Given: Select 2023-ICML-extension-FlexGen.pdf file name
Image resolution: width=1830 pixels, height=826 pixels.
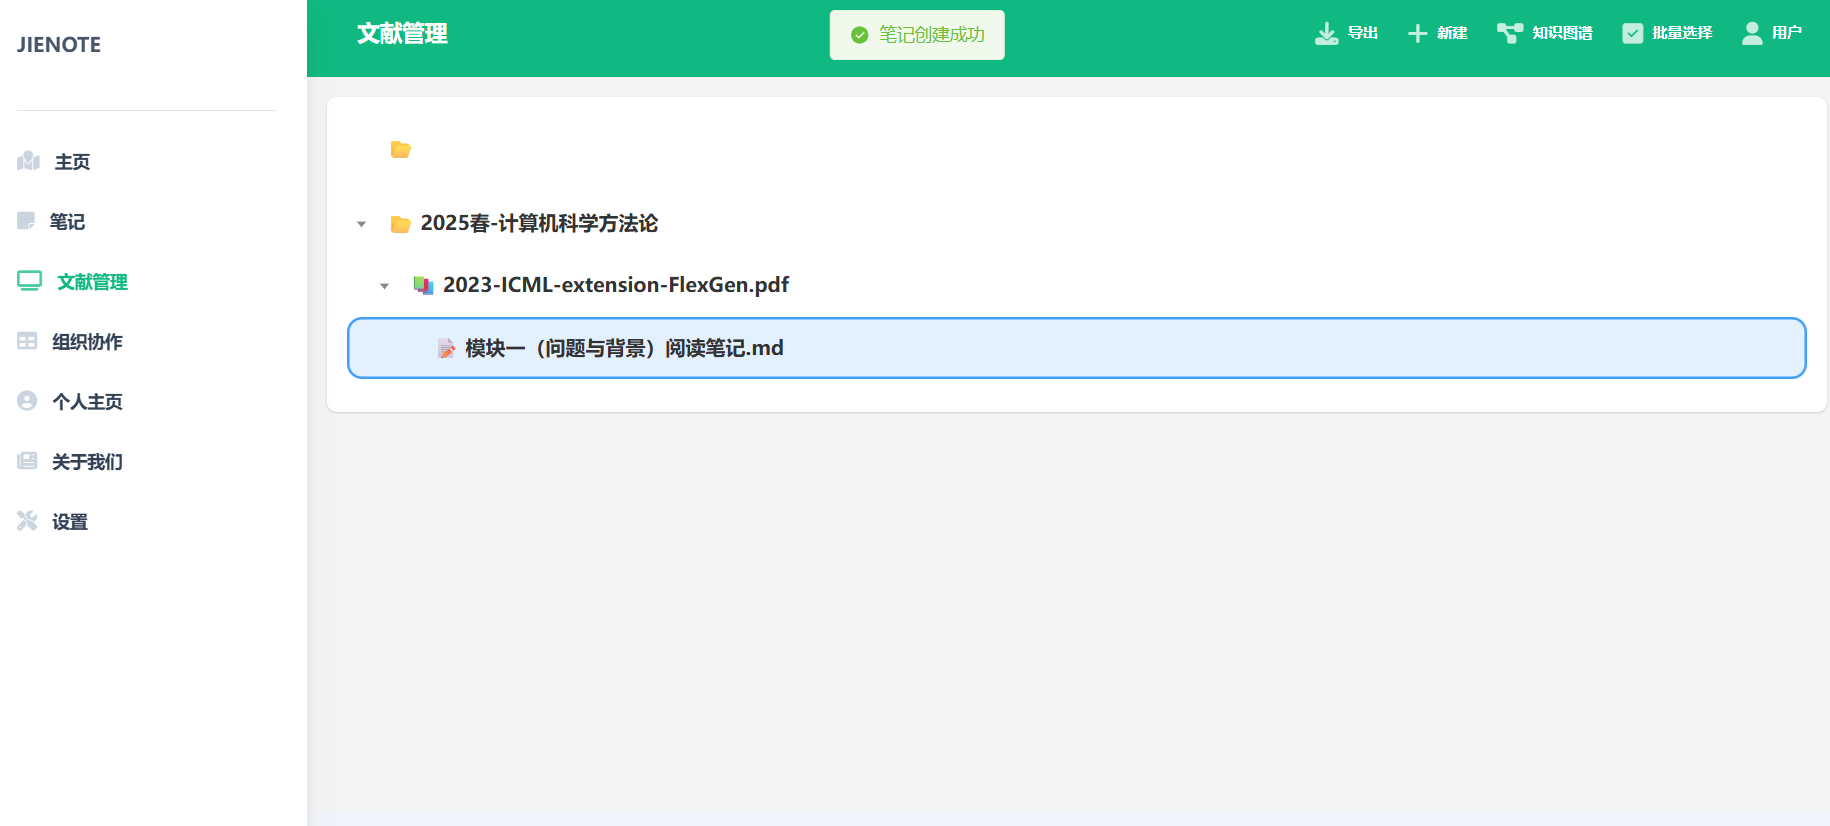Looking at the screenshot, I should point(616,285).
